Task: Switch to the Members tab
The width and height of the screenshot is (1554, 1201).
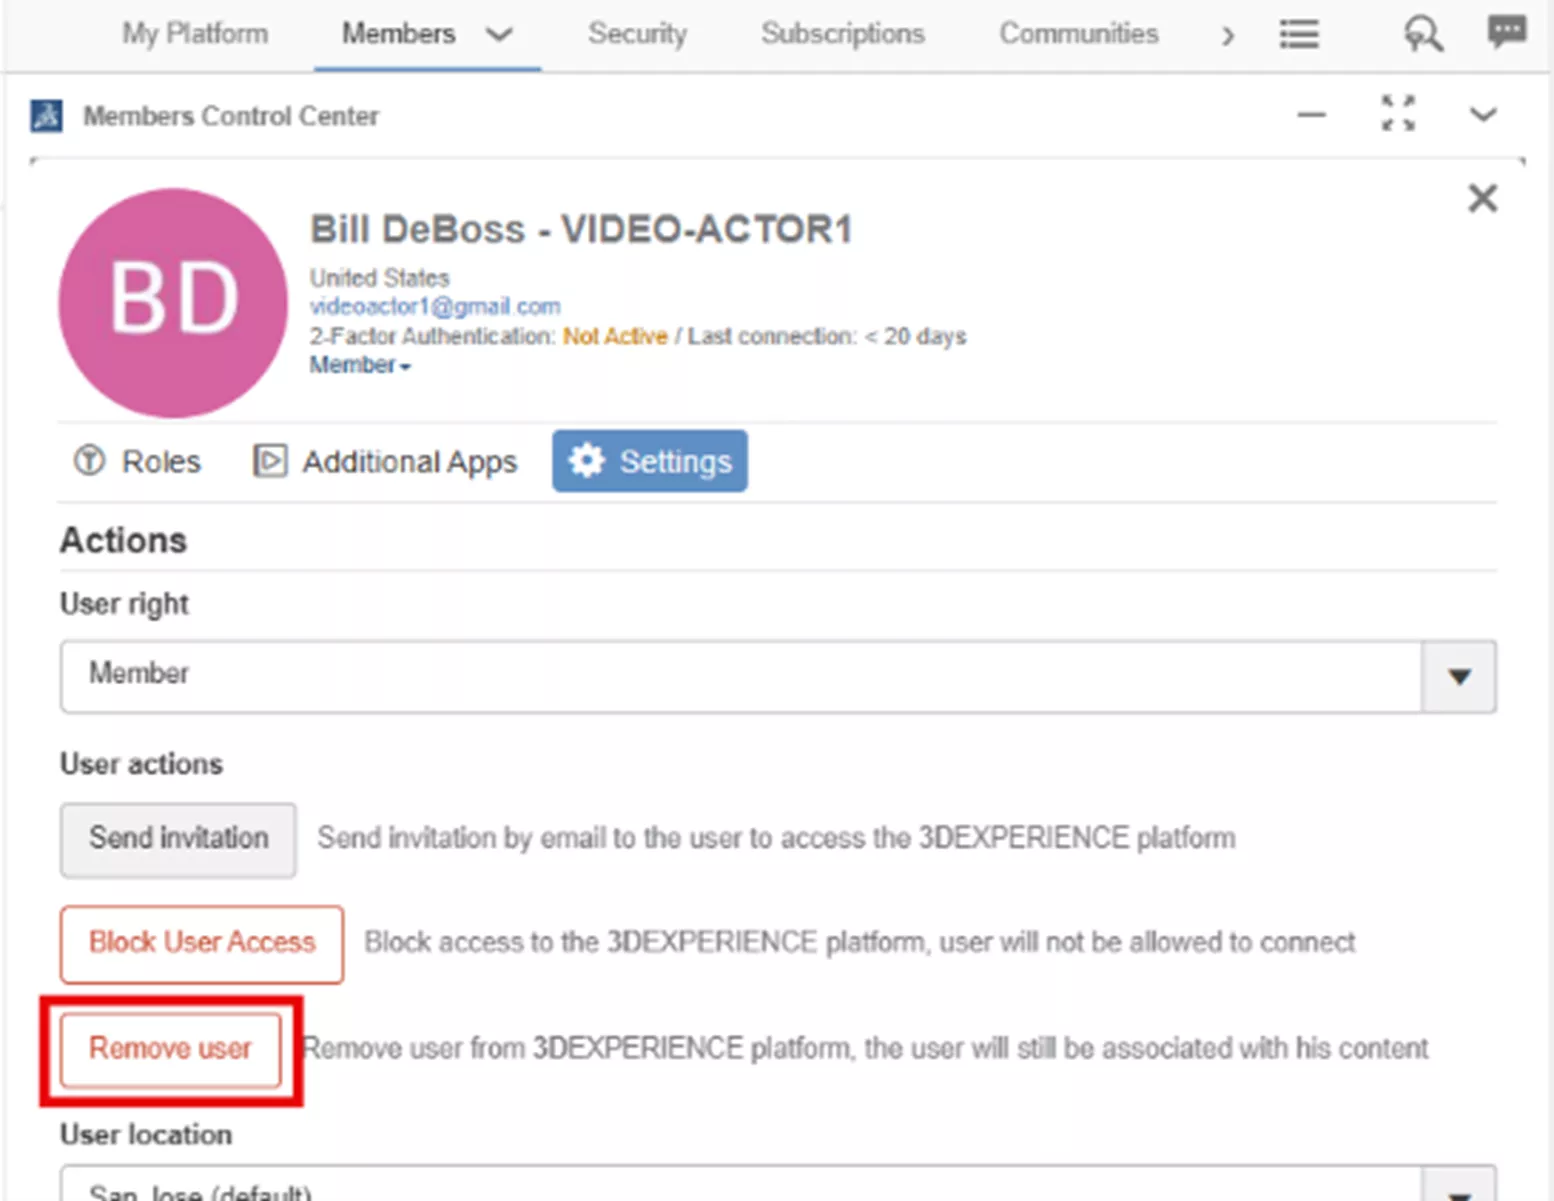Action: click(x=398, y=33)
